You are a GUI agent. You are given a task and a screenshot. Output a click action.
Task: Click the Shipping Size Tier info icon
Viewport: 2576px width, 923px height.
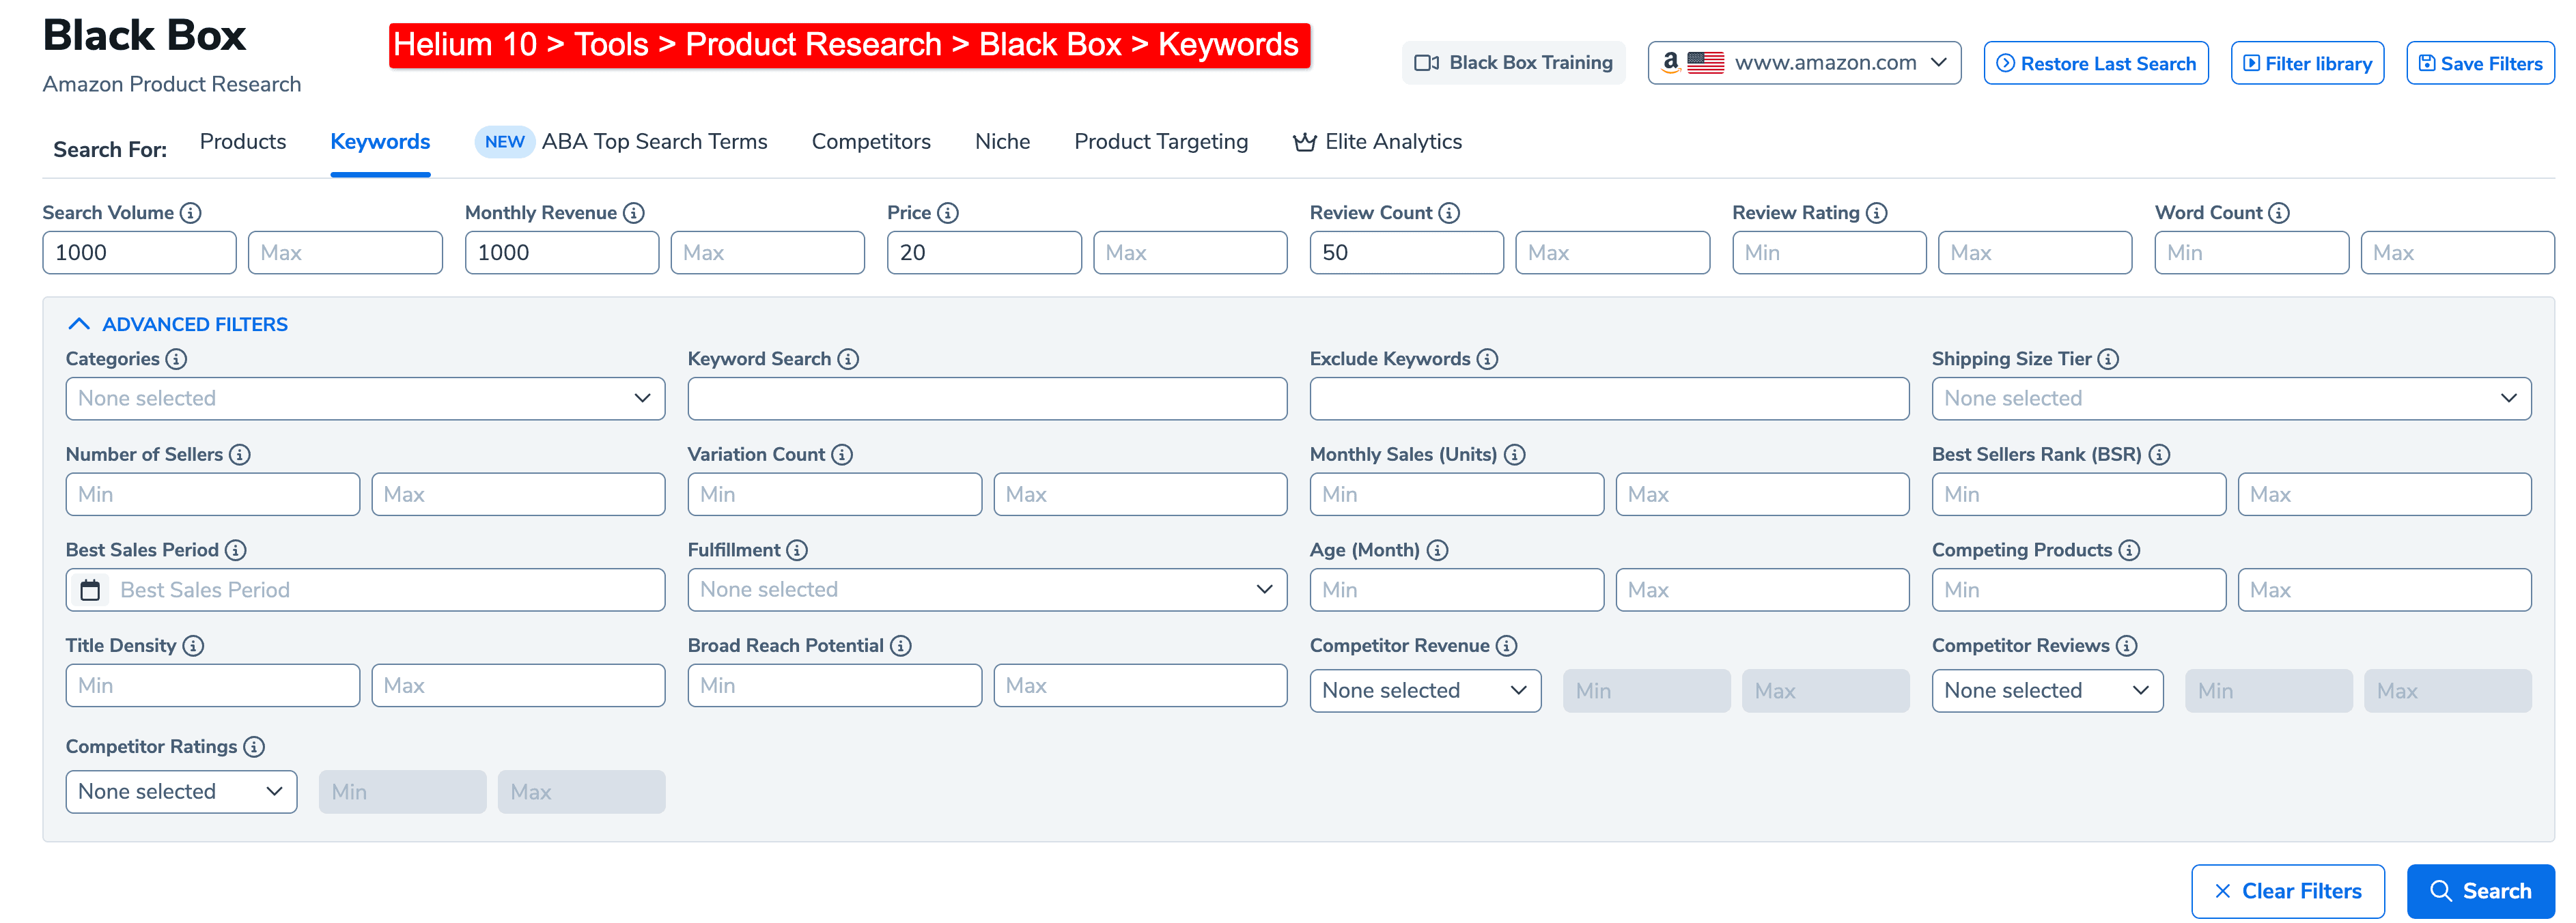[2108, 359]
